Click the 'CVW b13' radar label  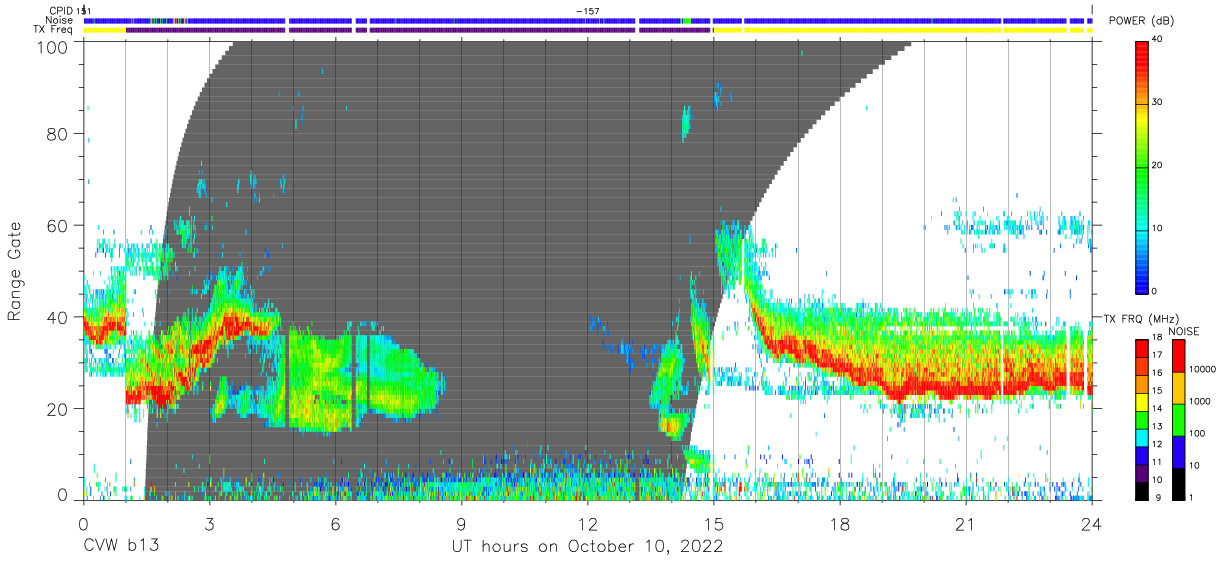pyautogui.click(x=121, y=547)
